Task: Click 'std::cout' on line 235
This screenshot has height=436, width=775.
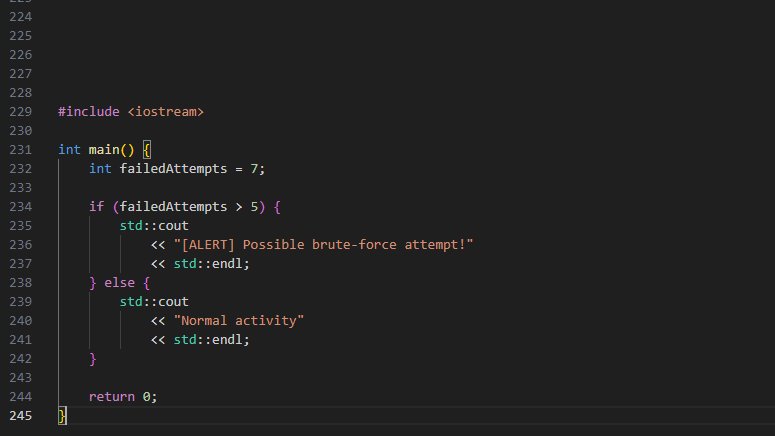Action: pos(154,226)
